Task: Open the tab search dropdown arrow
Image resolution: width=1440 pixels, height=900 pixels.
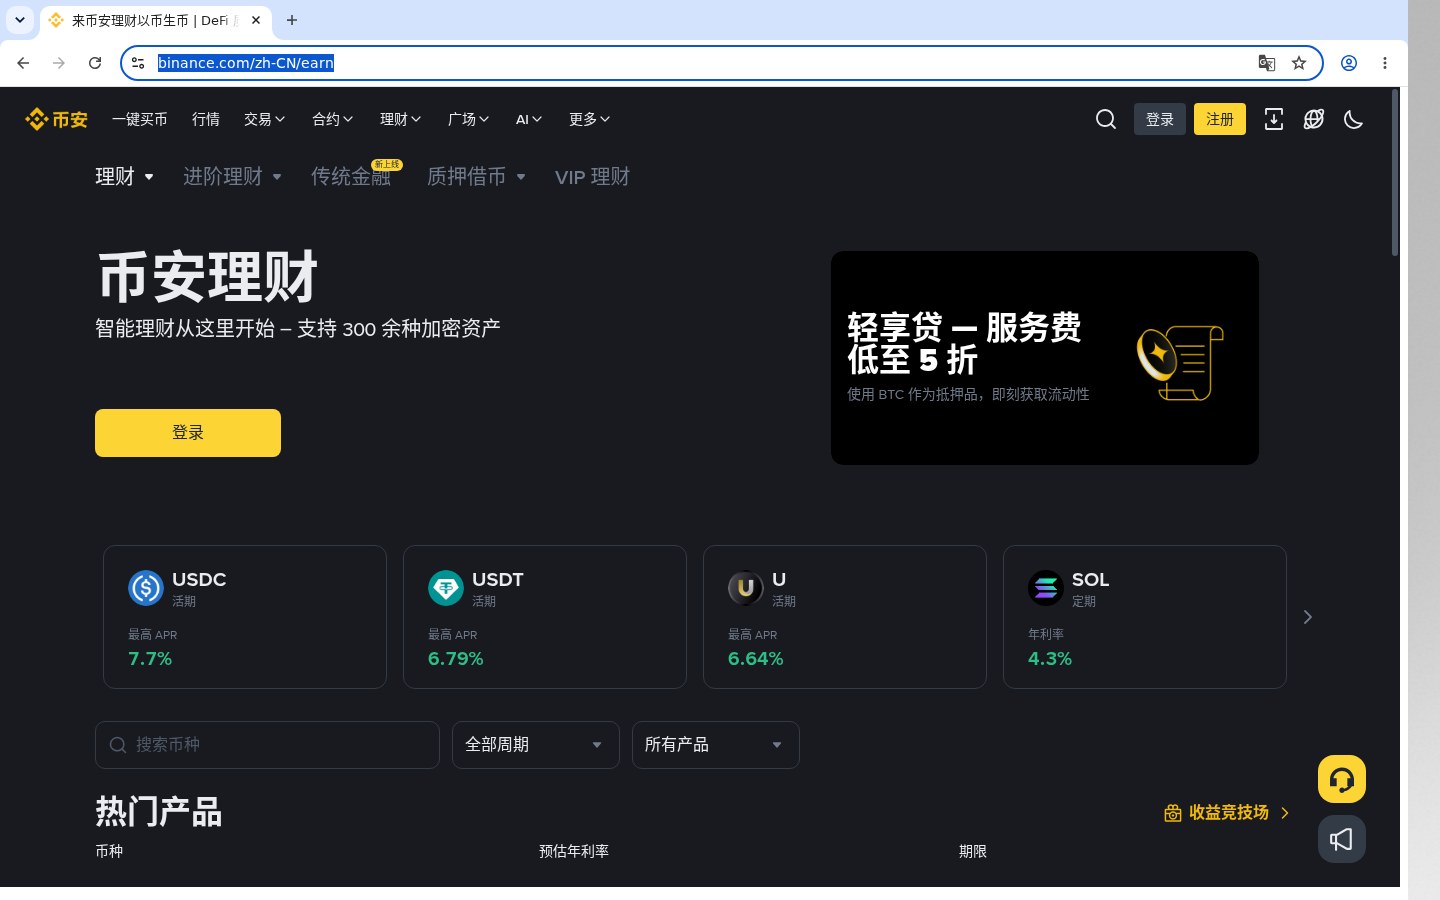Action: pyautogui.click(x=20, y=20)
